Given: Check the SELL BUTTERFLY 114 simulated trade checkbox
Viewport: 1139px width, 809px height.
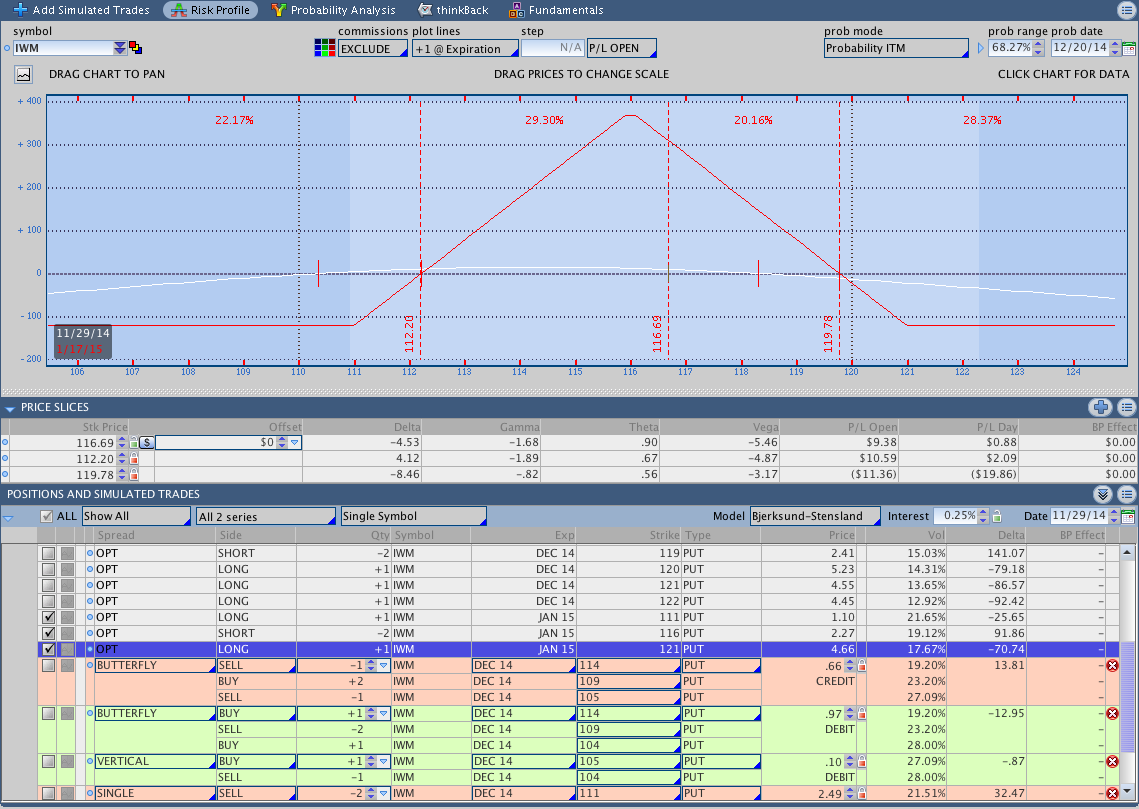Looking at the screenshot, I should pos(49,665).
